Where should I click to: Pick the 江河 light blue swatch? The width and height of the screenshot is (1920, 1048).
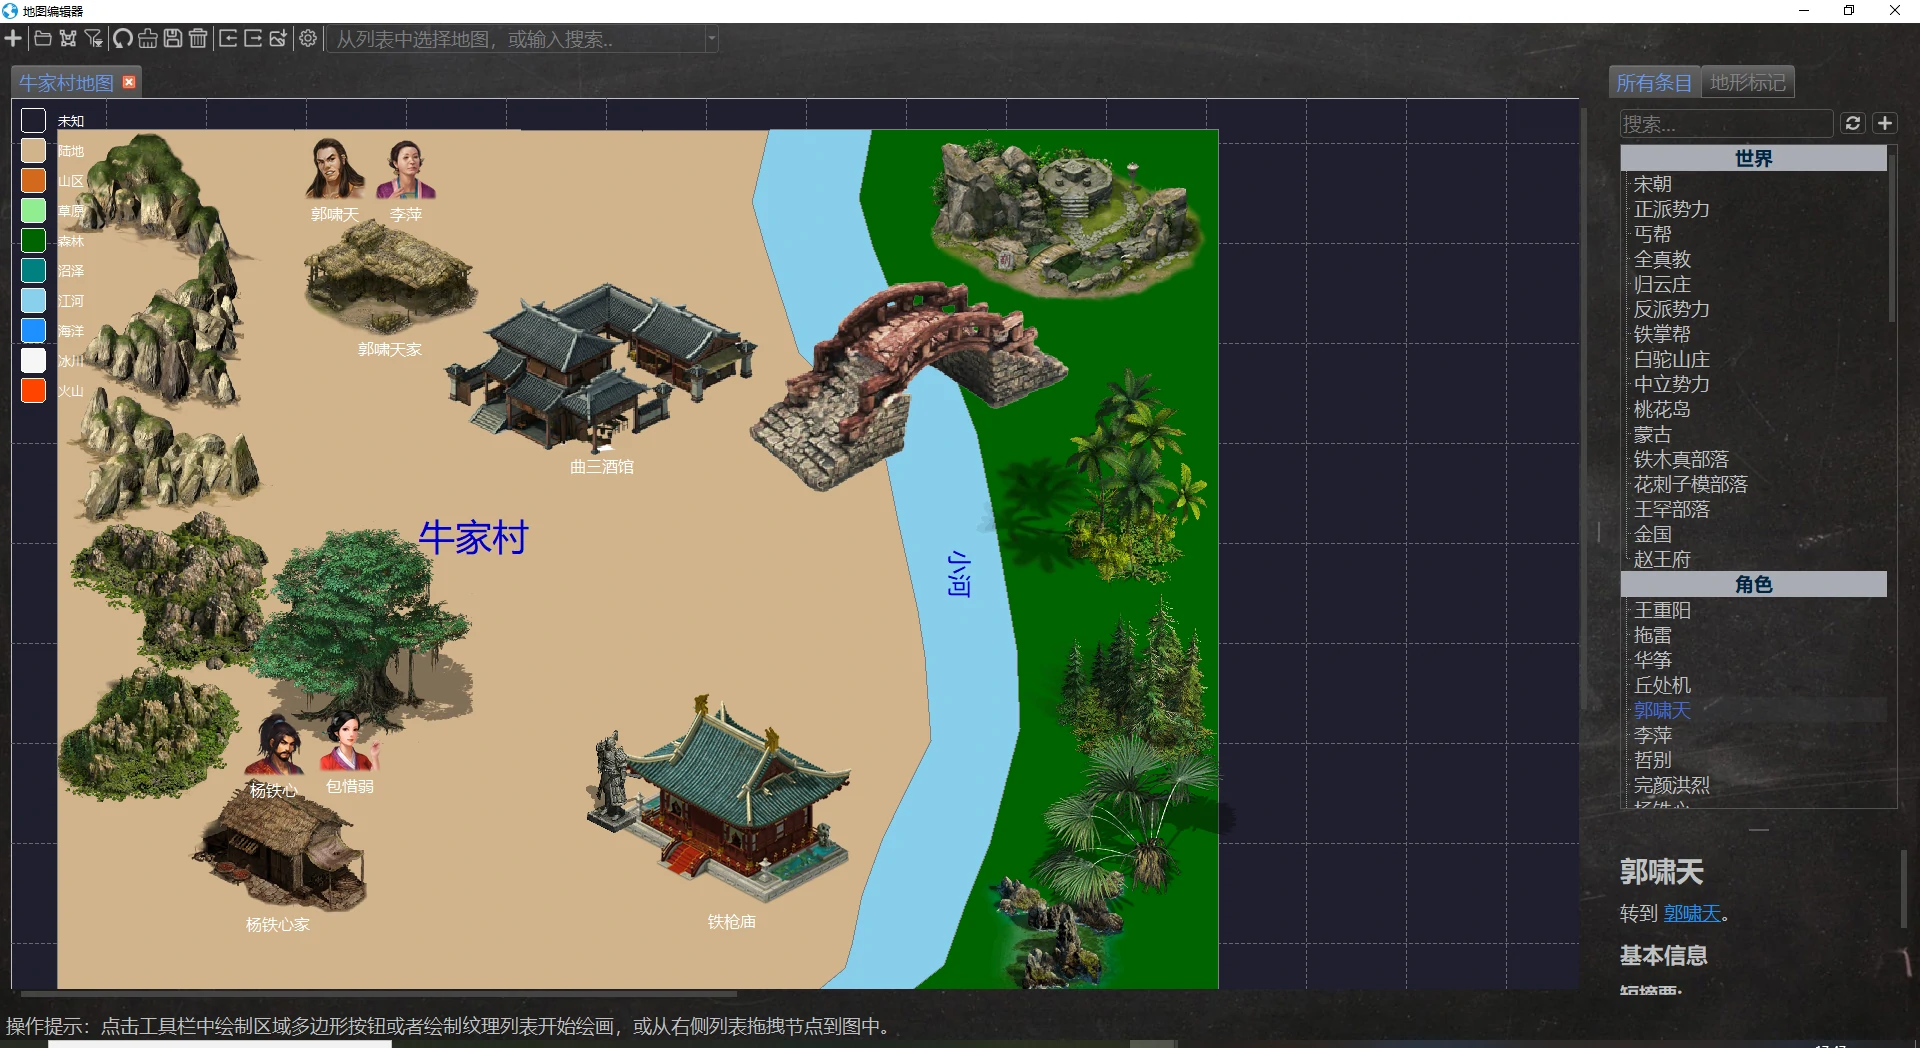pos(34,301)
